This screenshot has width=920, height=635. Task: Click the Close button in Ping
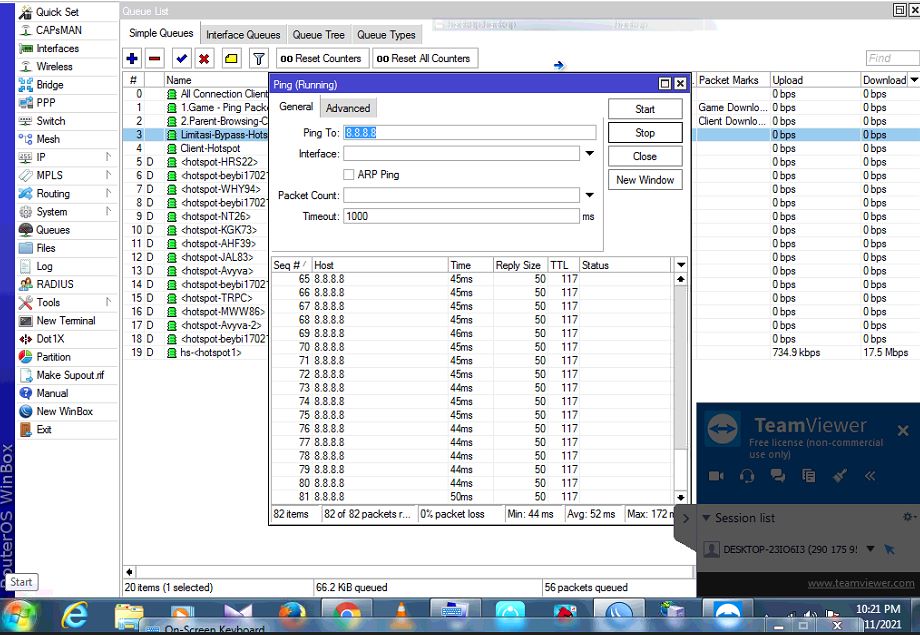coord(645,157)
